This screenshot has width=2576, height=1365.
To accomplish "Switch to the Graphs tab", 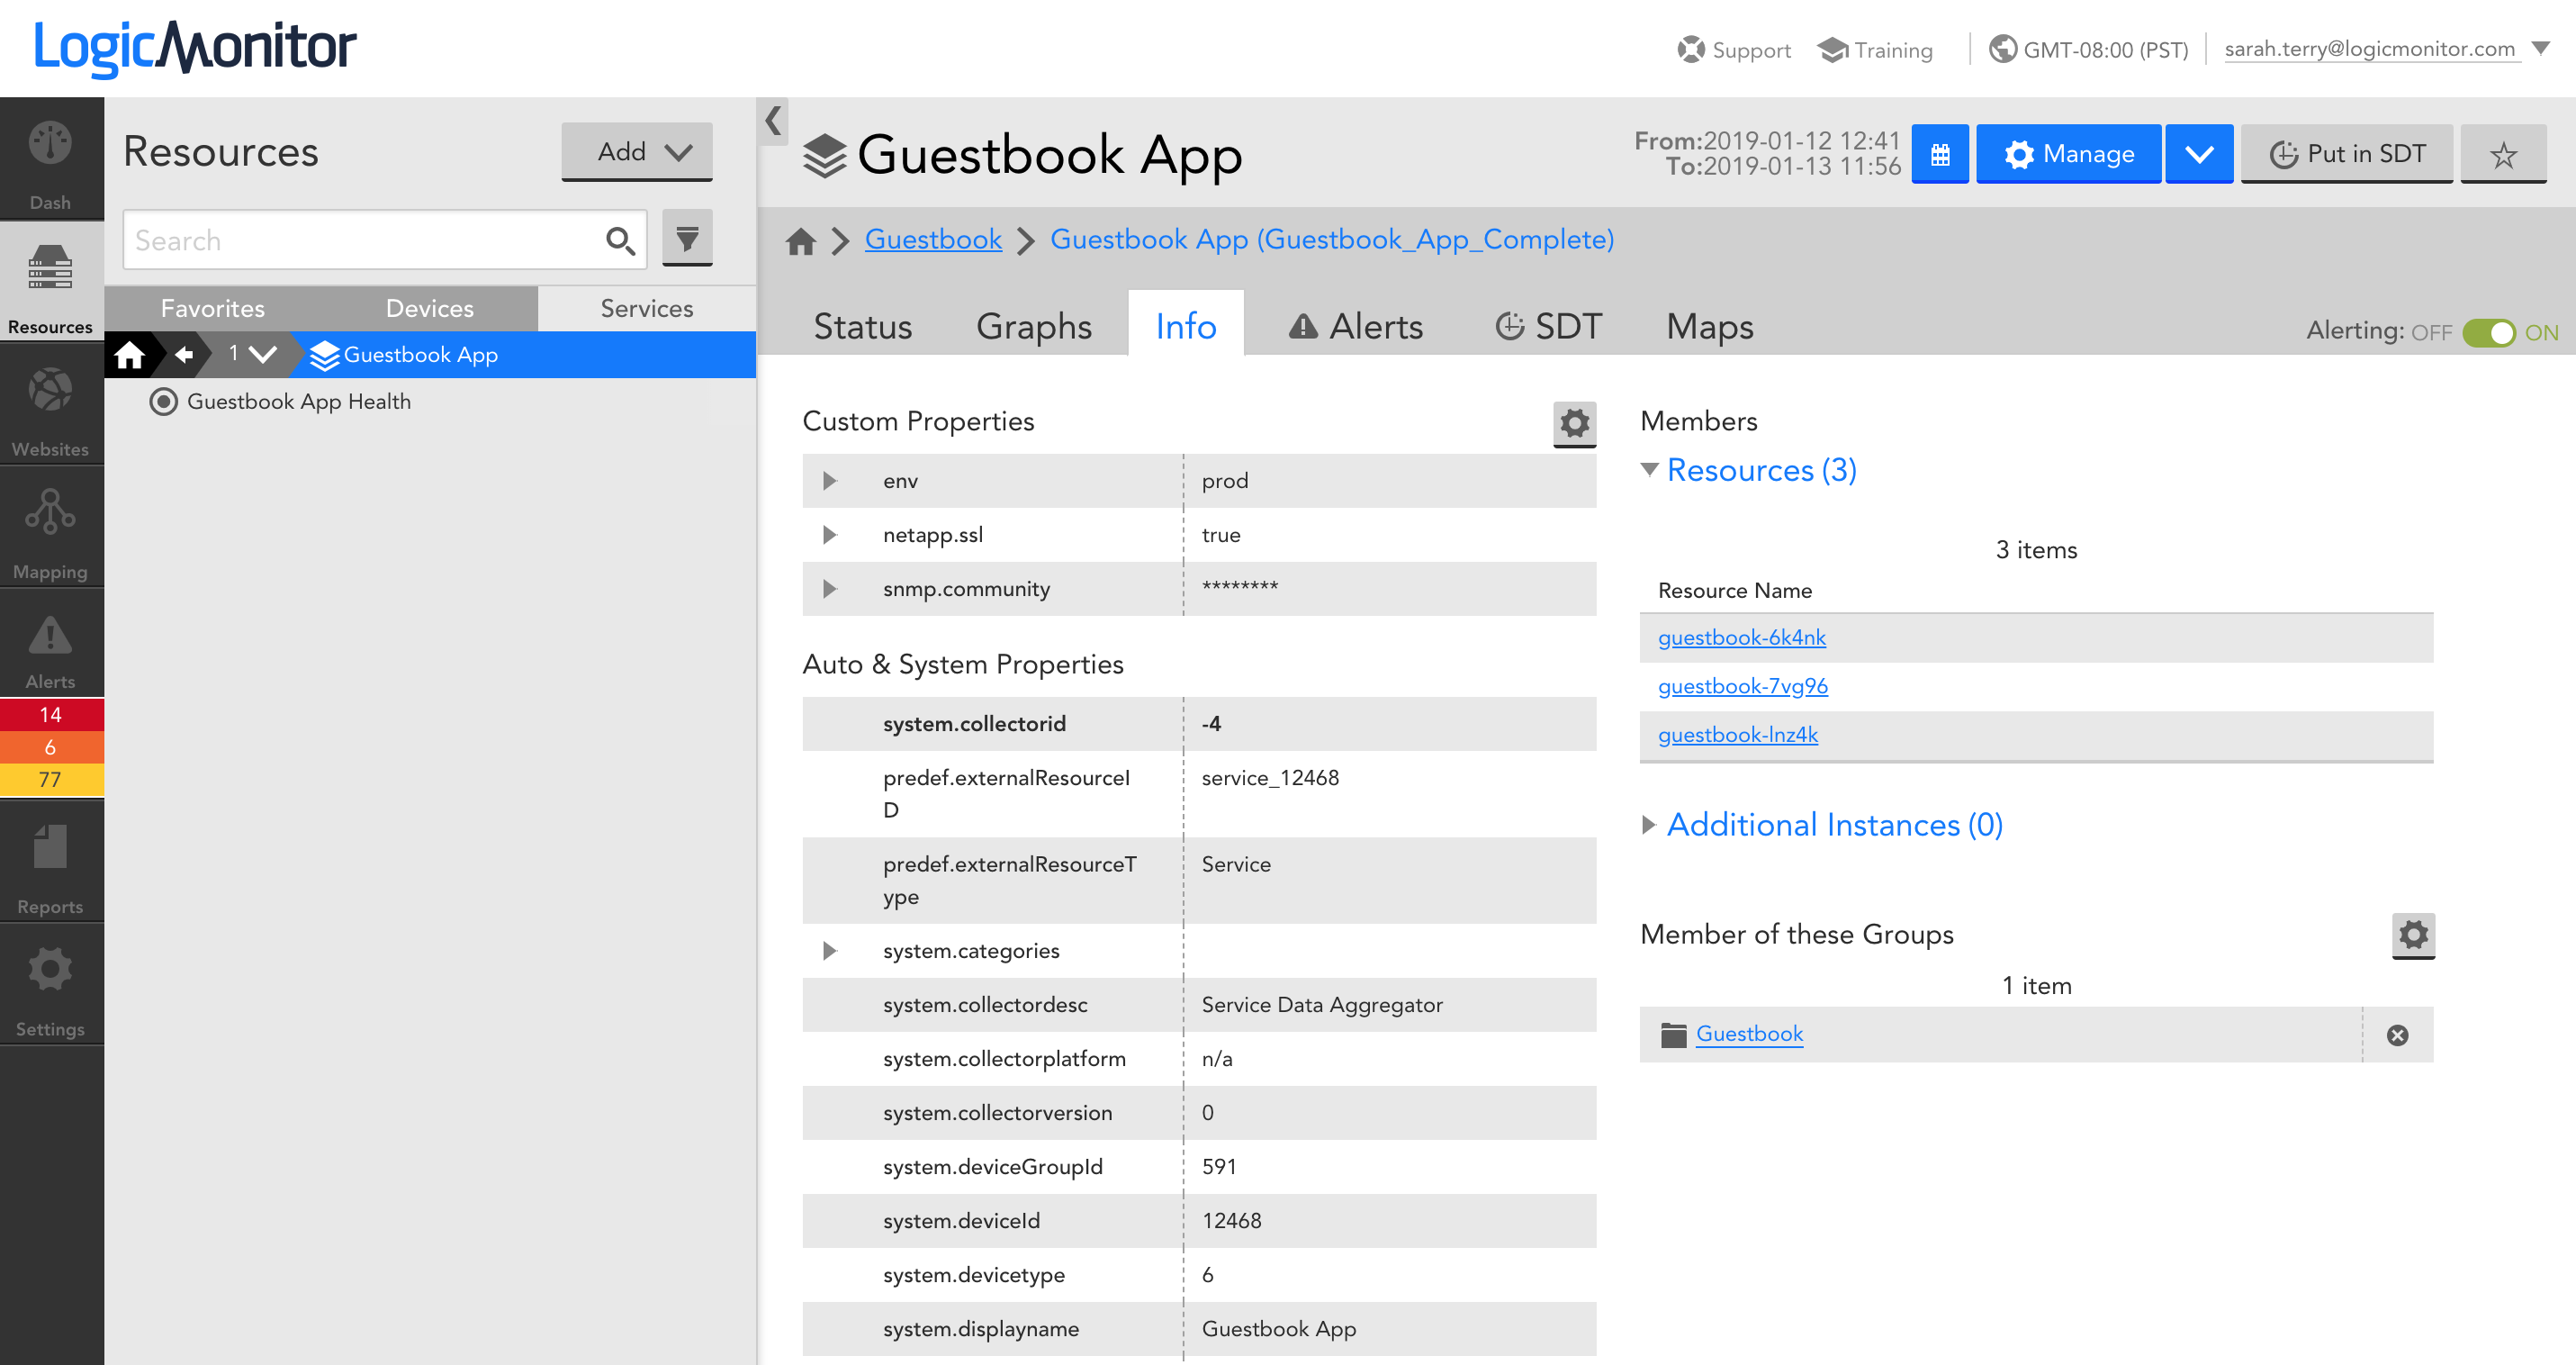I will (1033, 327).
